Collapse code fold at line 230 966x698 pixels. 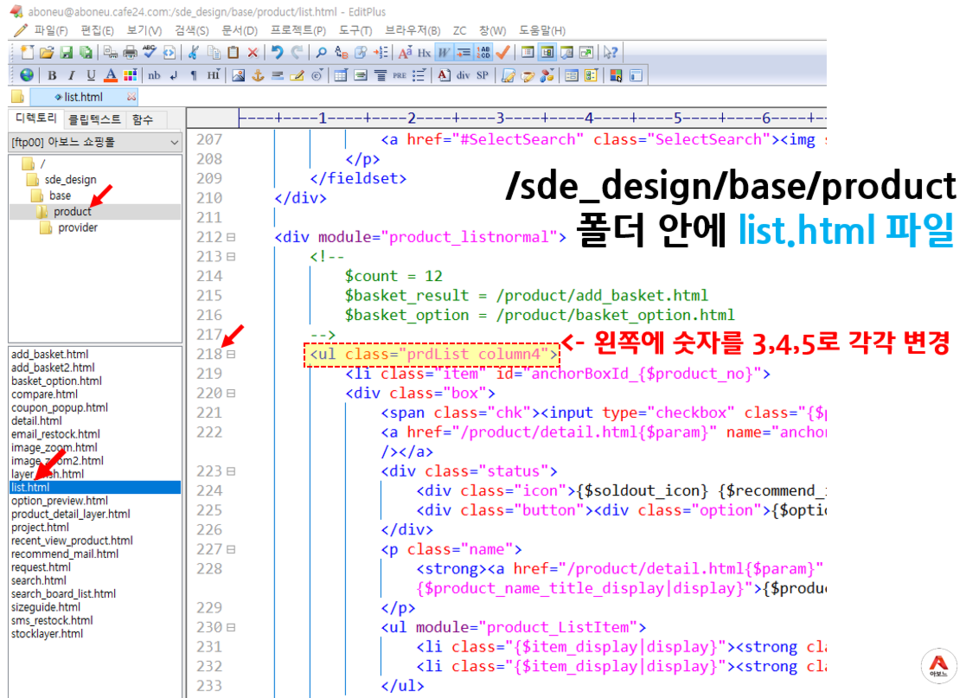(x=231, y=627)
